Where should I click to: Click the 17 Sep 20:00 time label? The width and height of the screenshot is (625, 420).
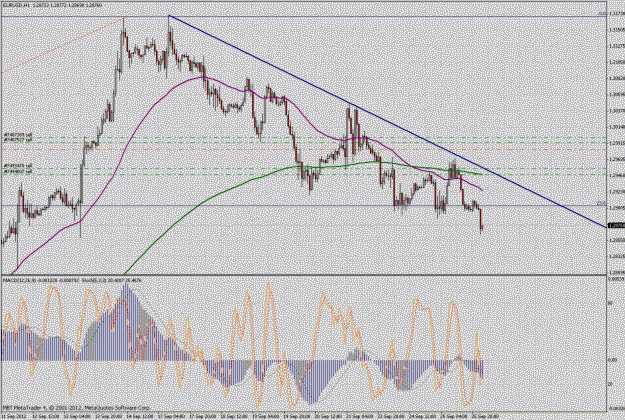pos(203,416)
